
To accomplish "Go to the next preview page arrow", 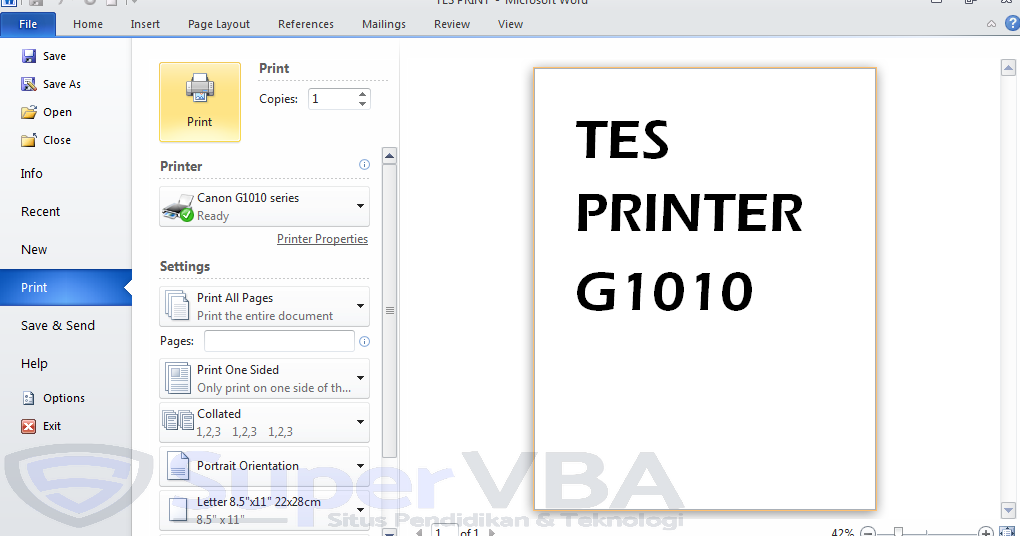I will [x=492, y=533].
